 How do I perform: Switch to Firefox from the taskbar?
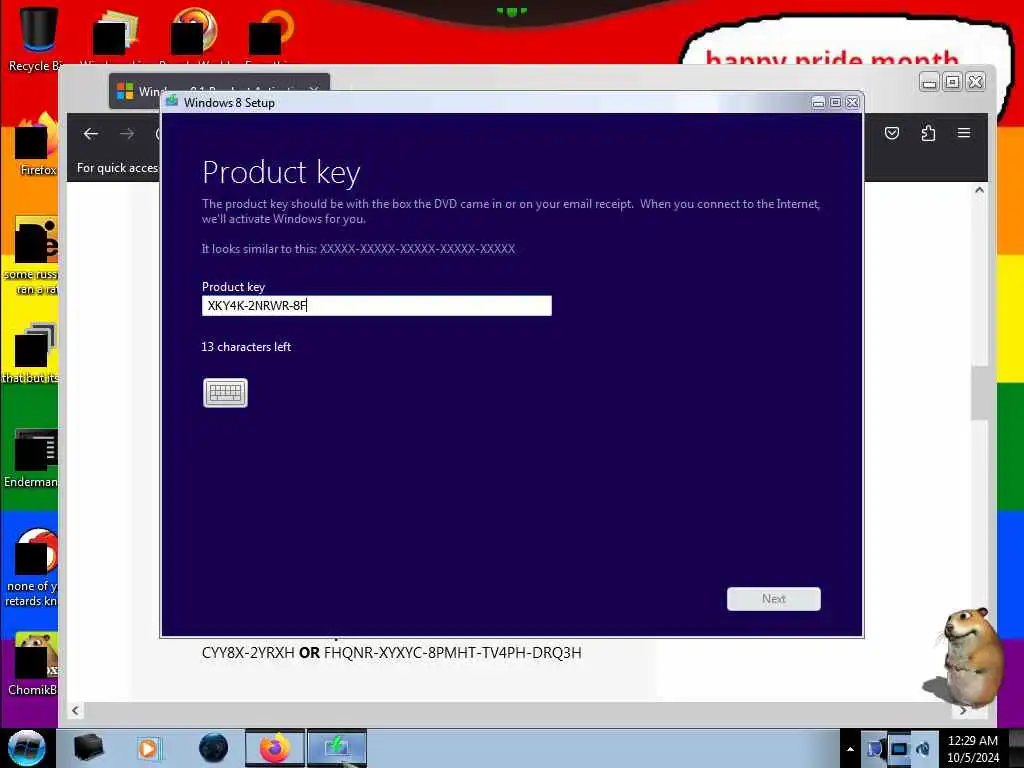tap(275, 748)
